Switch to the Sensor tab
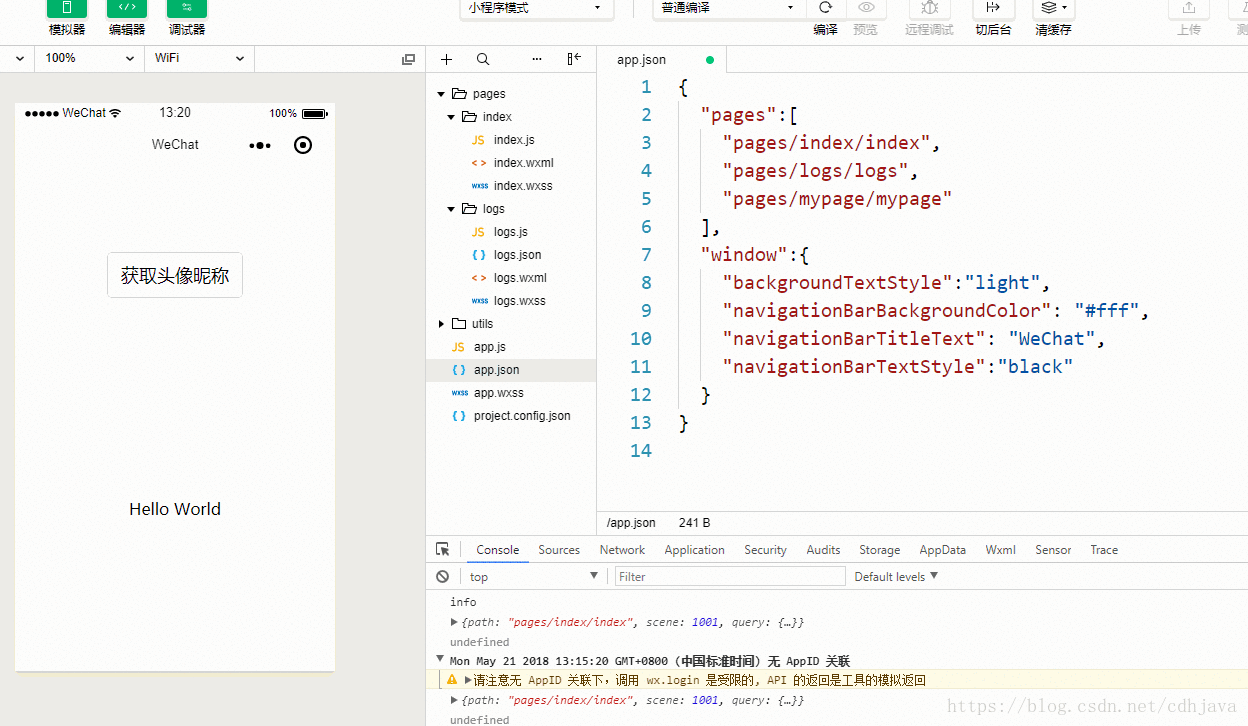The image size is (1248, 726). pyautogui.click(x=1053, y=550)
